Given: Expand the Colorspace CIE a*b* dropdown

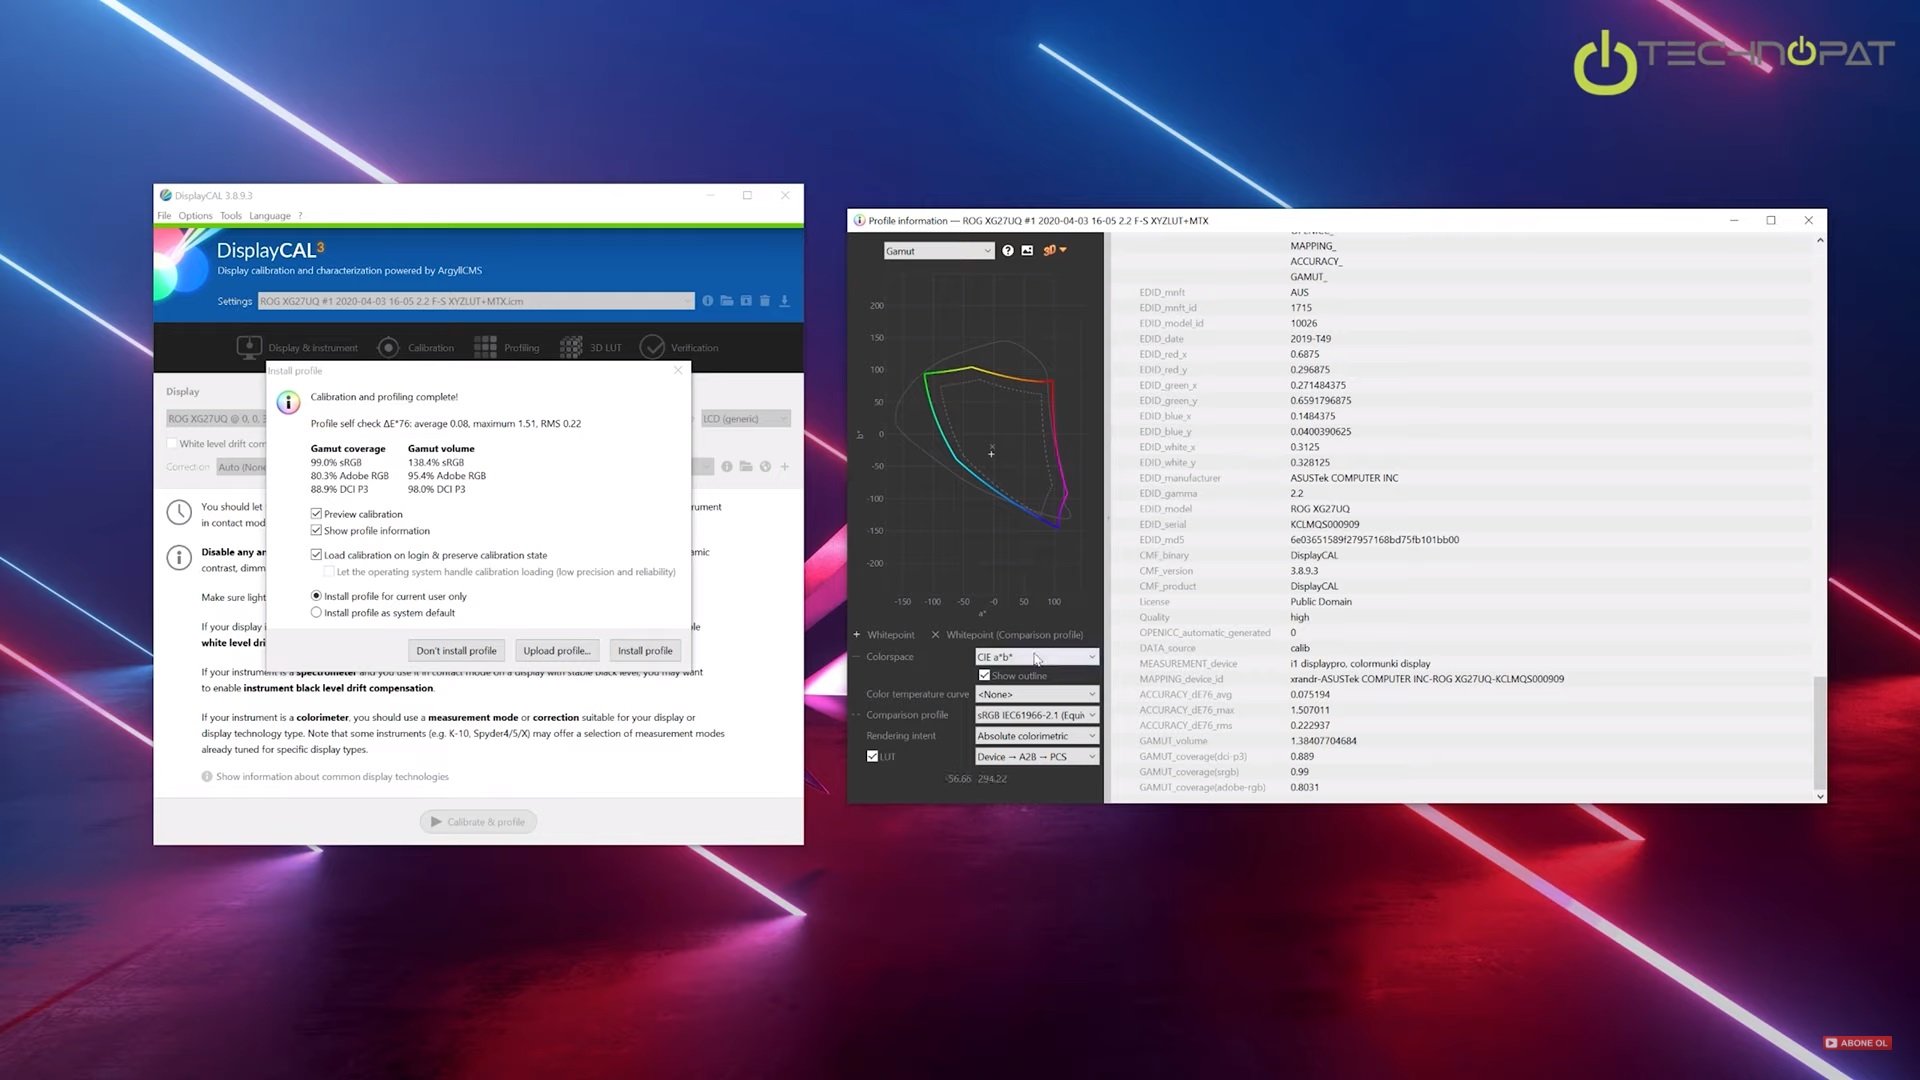Looking at the screenshot, I should click(1036, 657).
